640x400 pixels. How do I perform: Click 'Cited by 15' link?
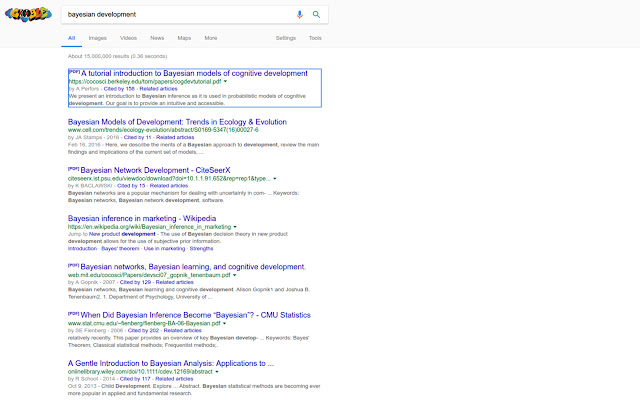[x=131, y=186]
